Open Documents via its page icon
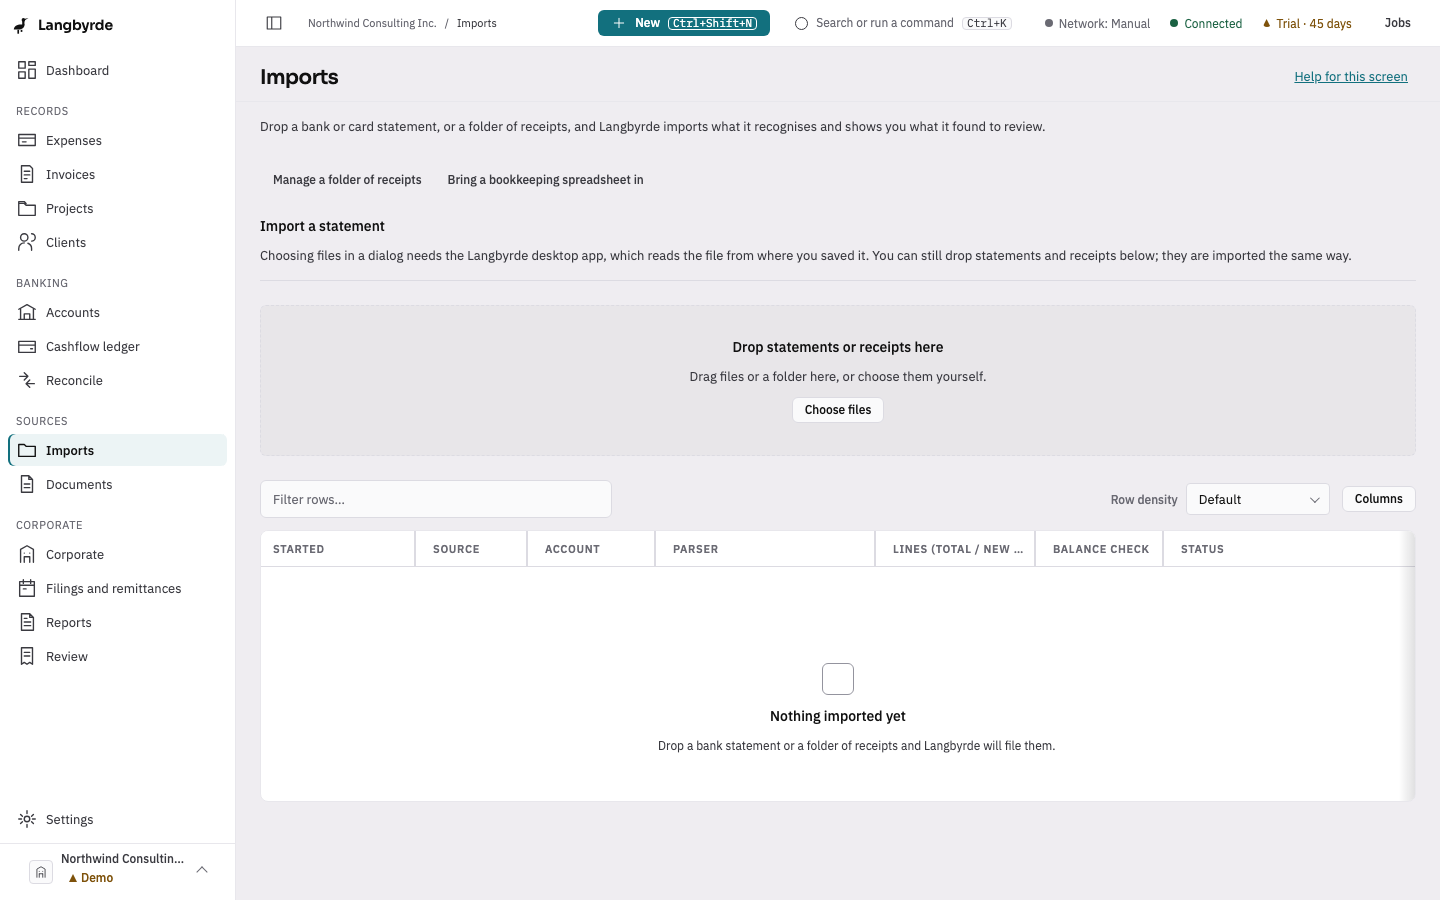Viewport: 1440px width, 900px height. click(27, 484)
